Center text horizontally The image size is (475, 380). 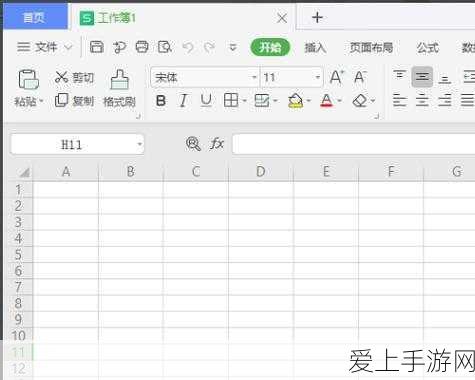[422, 100]
